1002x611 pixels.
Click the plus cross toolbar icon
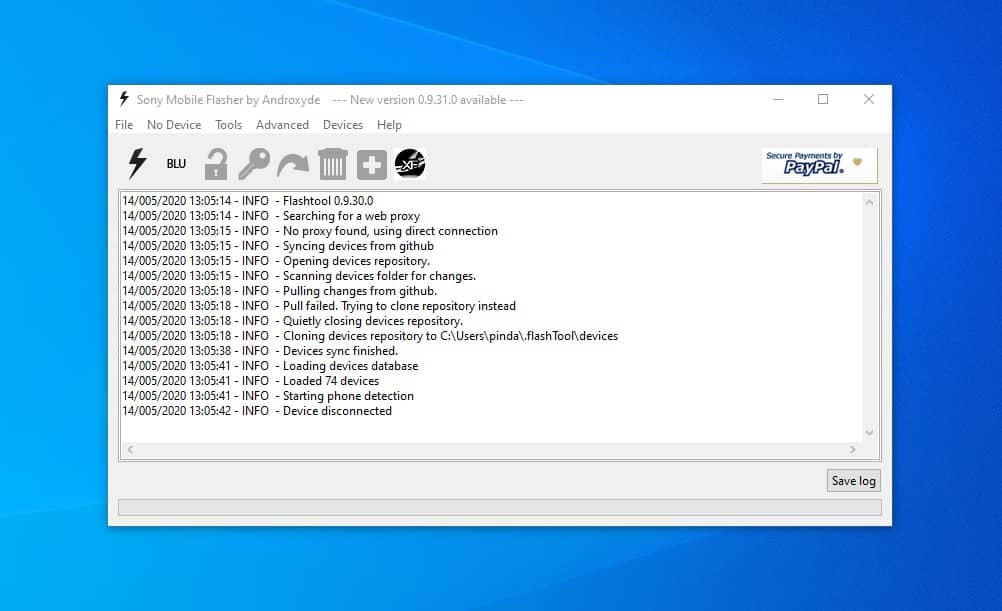point(370,163)
